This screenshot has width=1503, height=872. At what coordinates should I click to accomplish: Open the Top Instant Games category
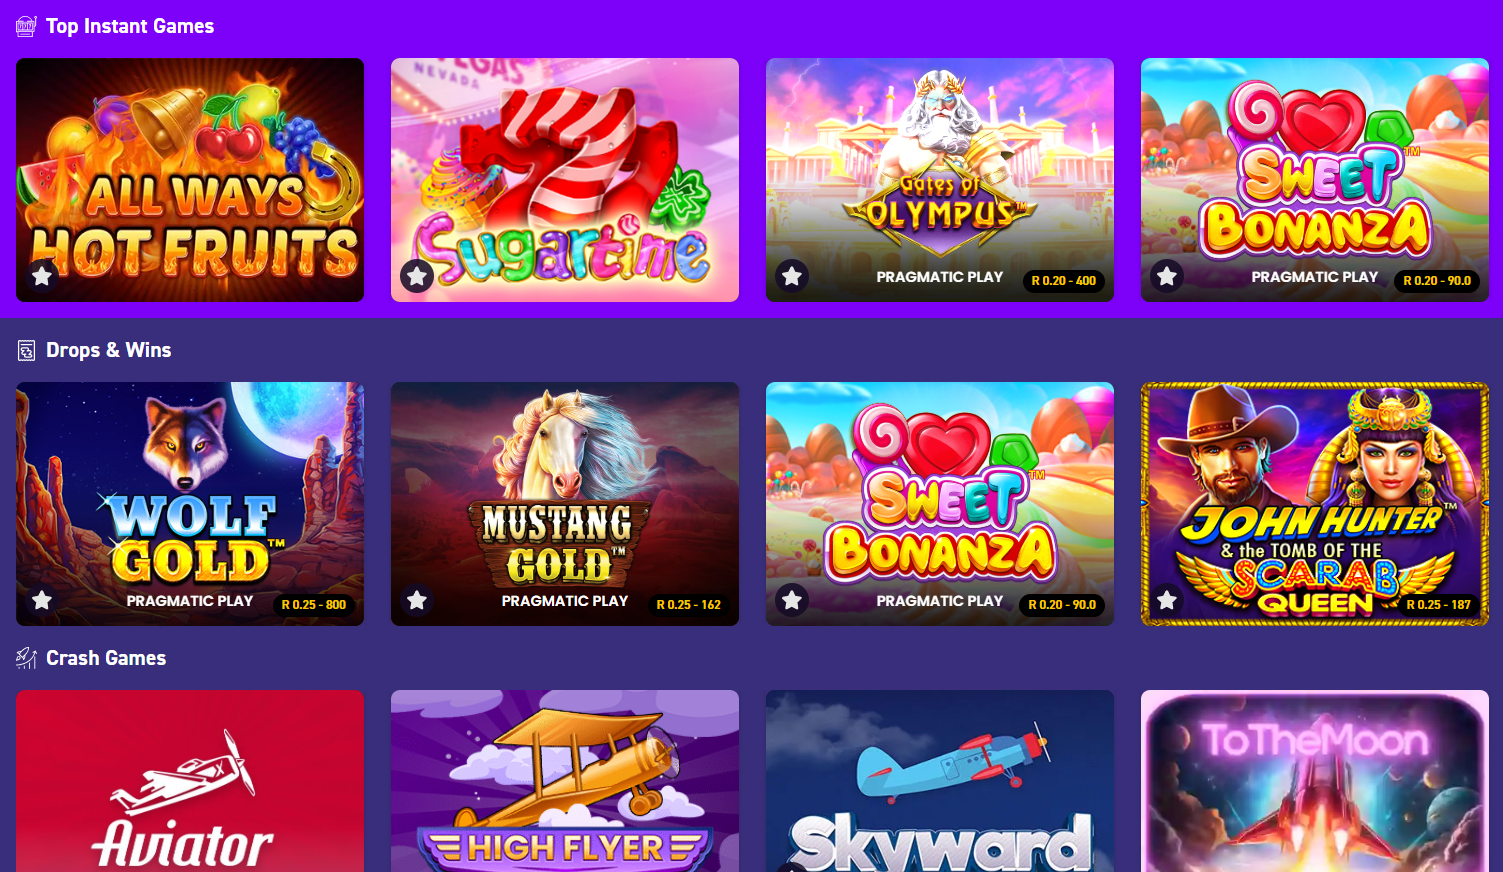tap(130, 26)
